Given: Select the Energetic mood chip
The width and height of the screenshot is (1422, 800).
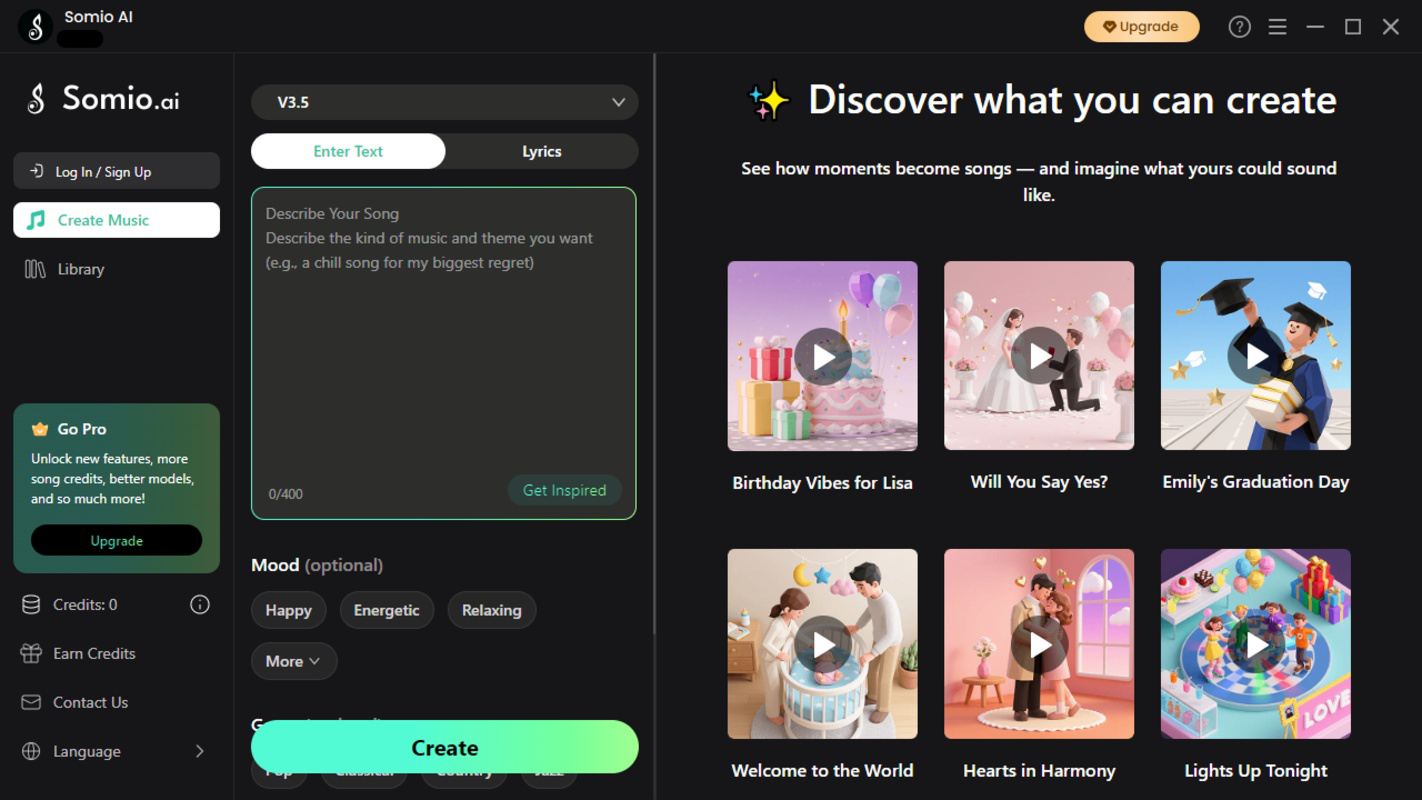Looking at the screenshot, I should (x=386, y=610).
